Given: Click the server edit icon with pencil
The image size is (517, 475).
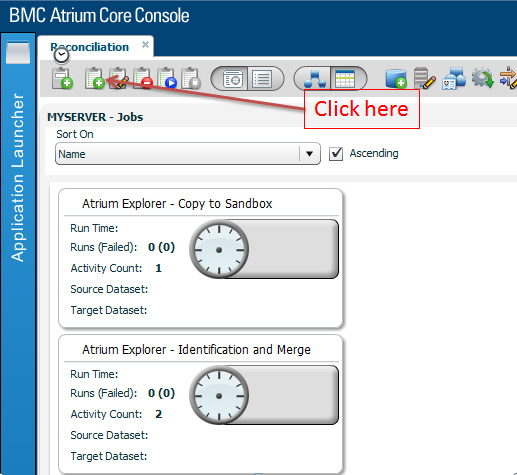Looking at the screenshot, I should coord(424,78).
